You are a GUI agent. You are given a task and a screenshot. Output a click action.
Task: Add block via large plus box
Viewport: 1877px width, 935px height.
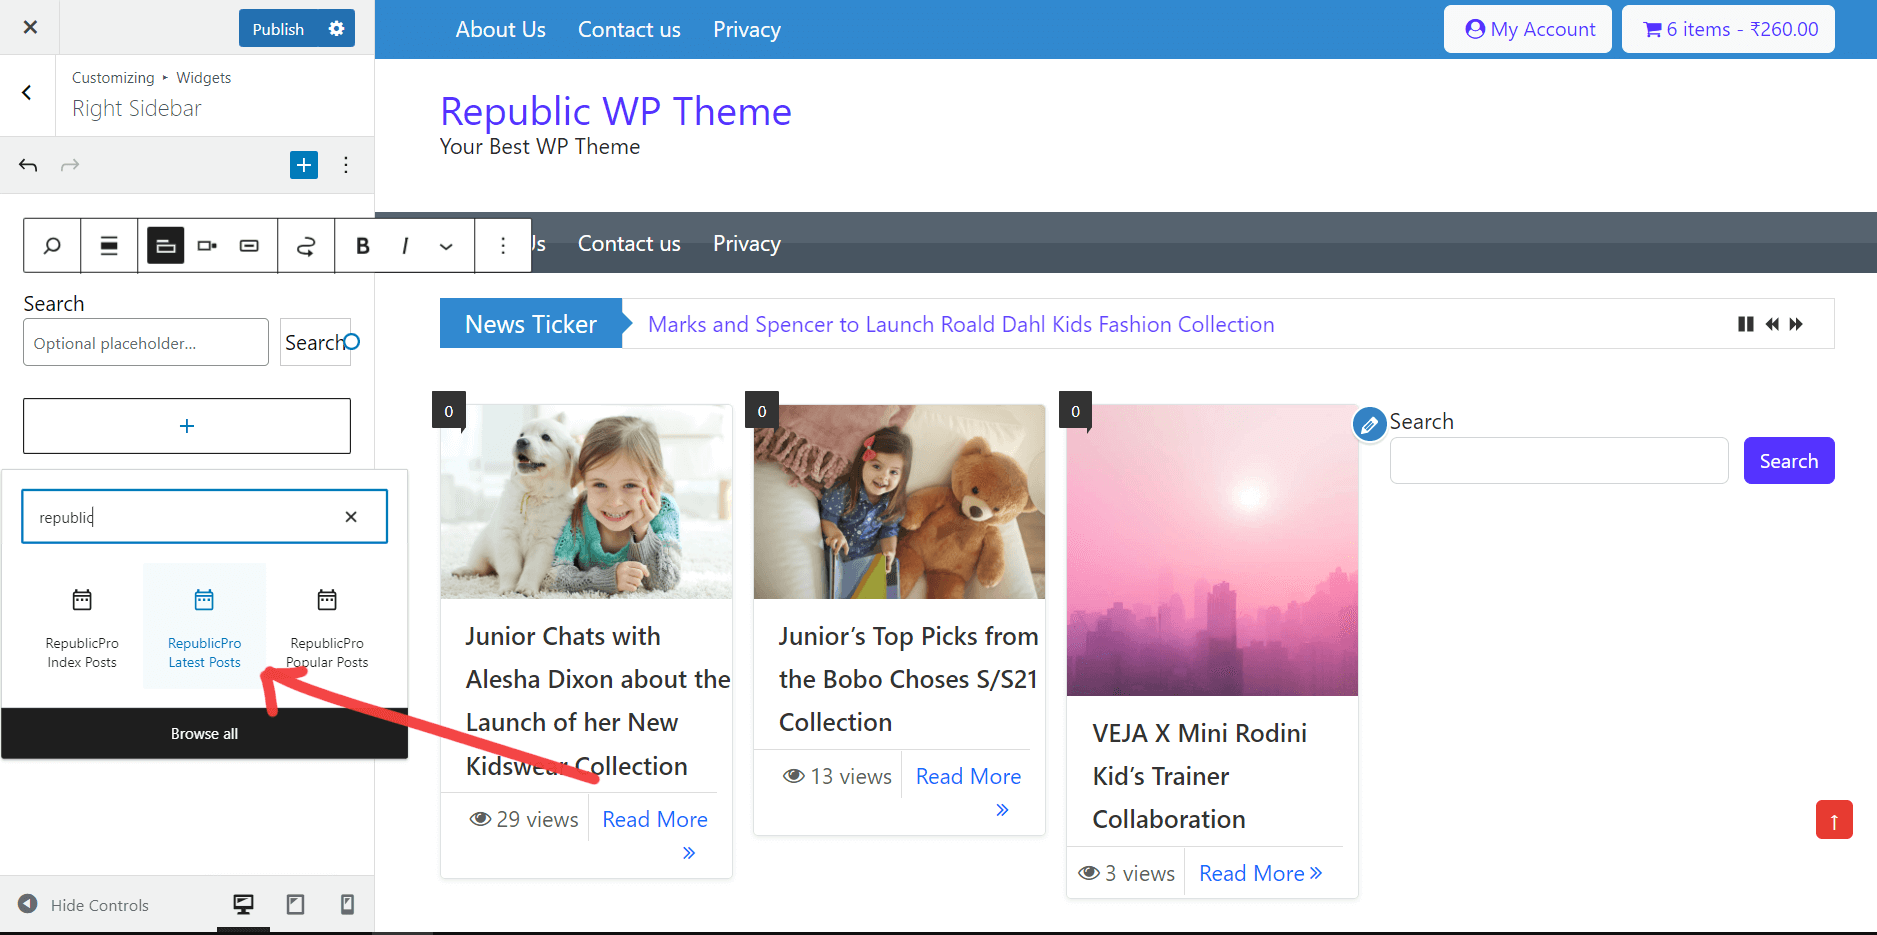coord(187,426)
